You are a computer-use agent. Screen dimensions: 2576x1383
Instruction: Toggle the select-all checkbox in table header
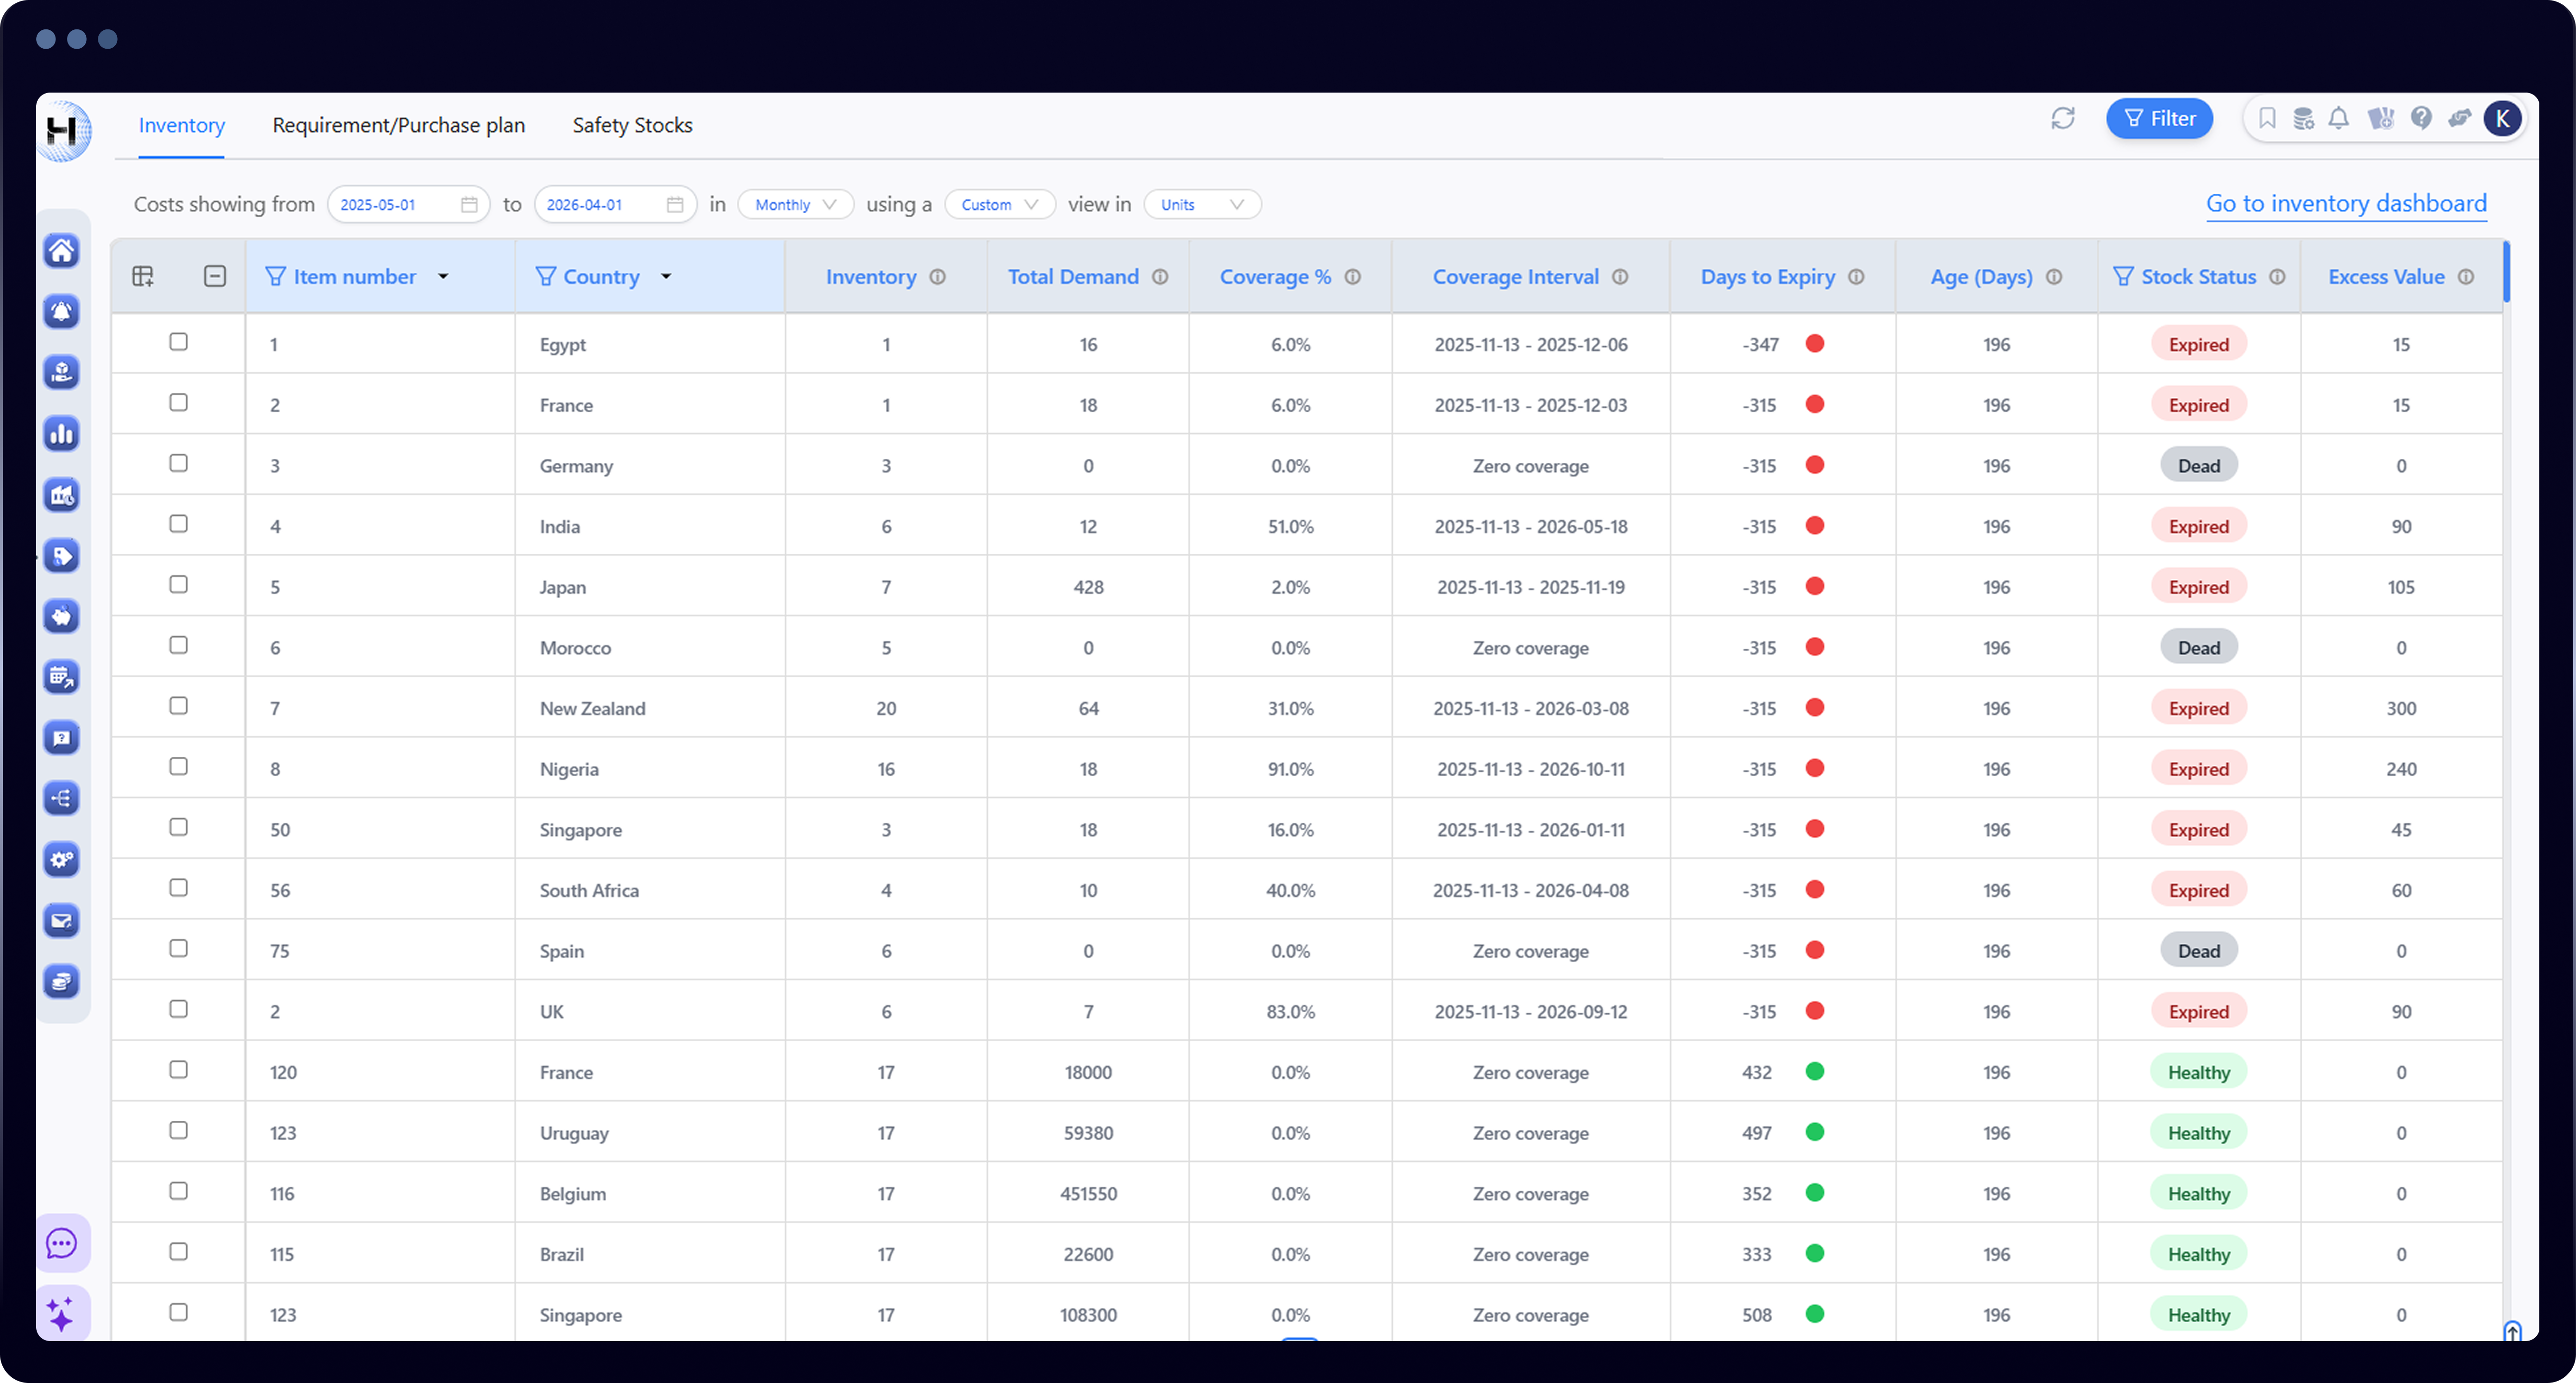214,276
